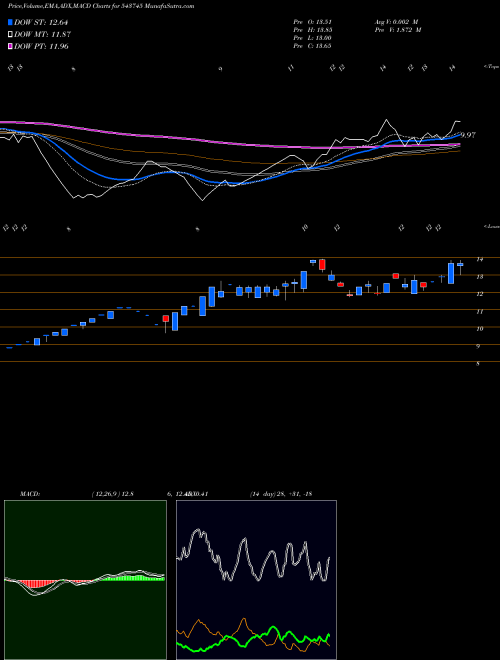Viewport: 500px width, 660px height.
Task: Click the price axis label 9
Action: coord(478,346)
